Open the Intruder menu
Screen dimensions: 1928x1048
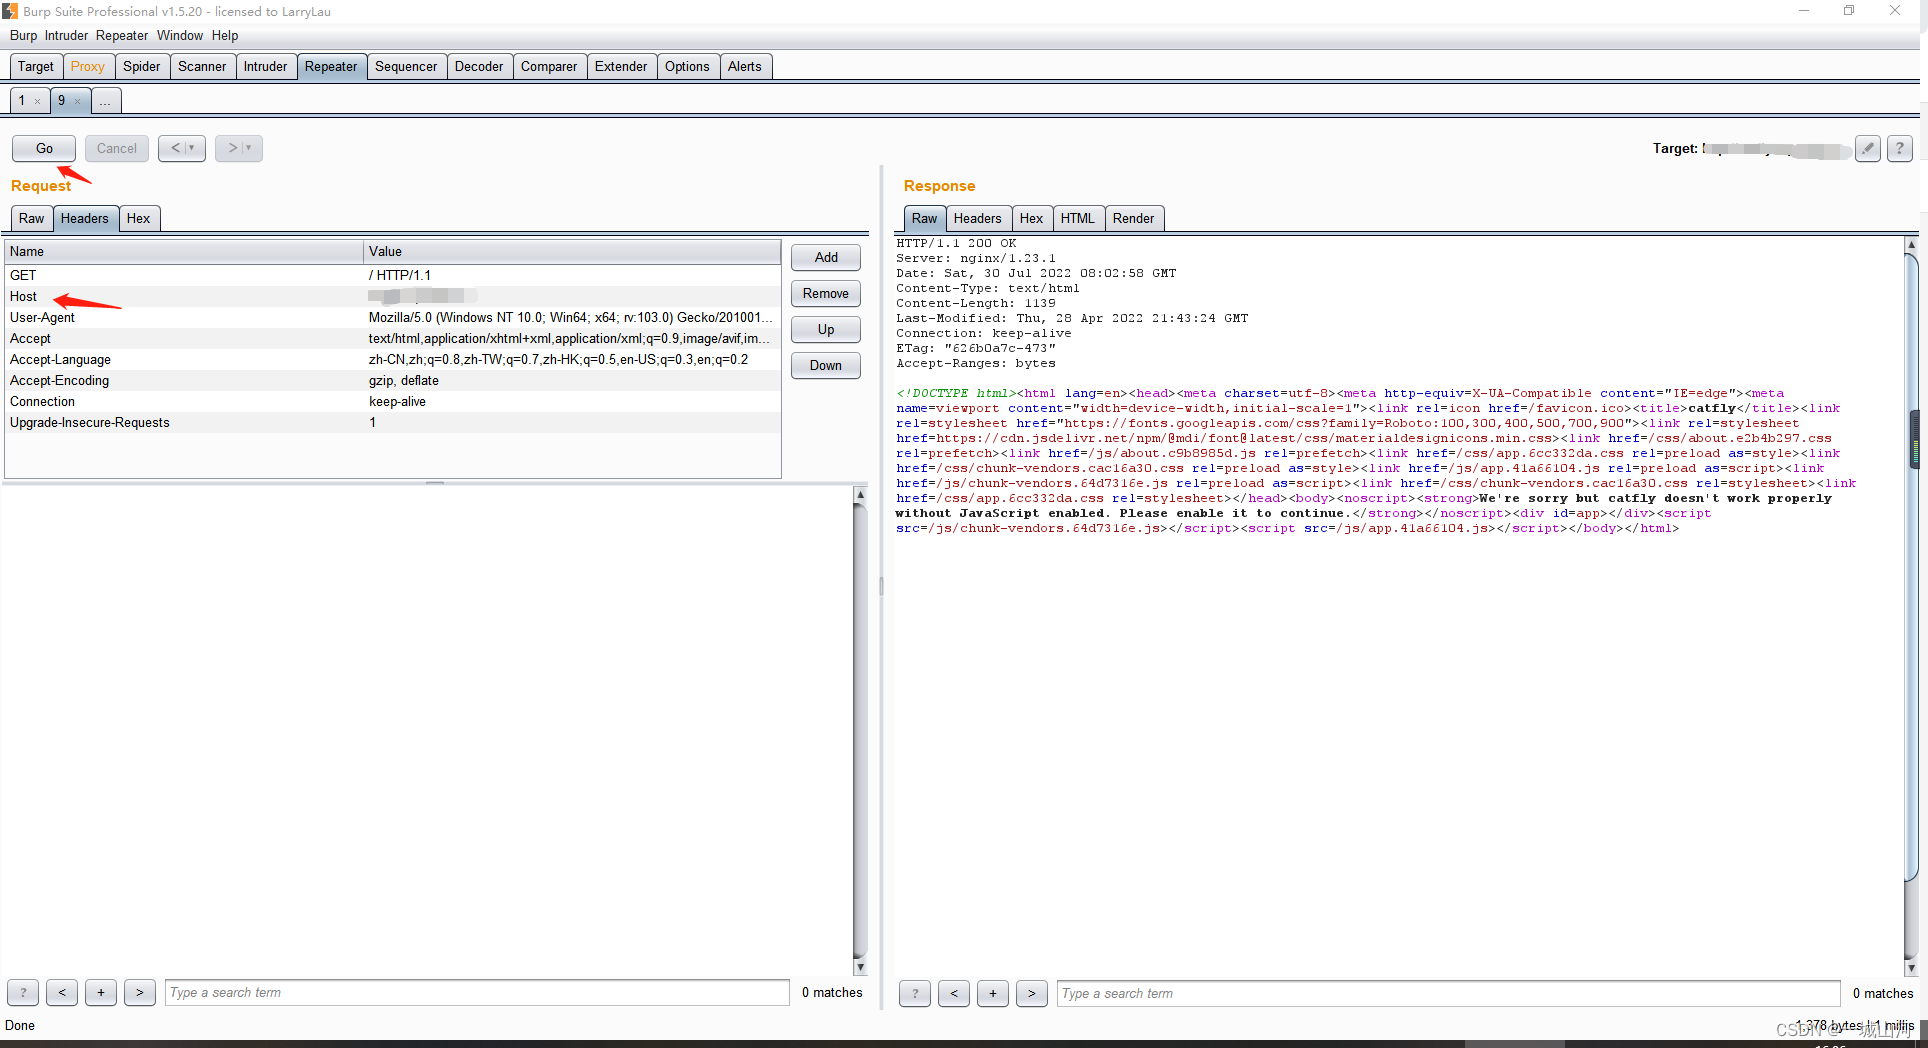(66, 35)
